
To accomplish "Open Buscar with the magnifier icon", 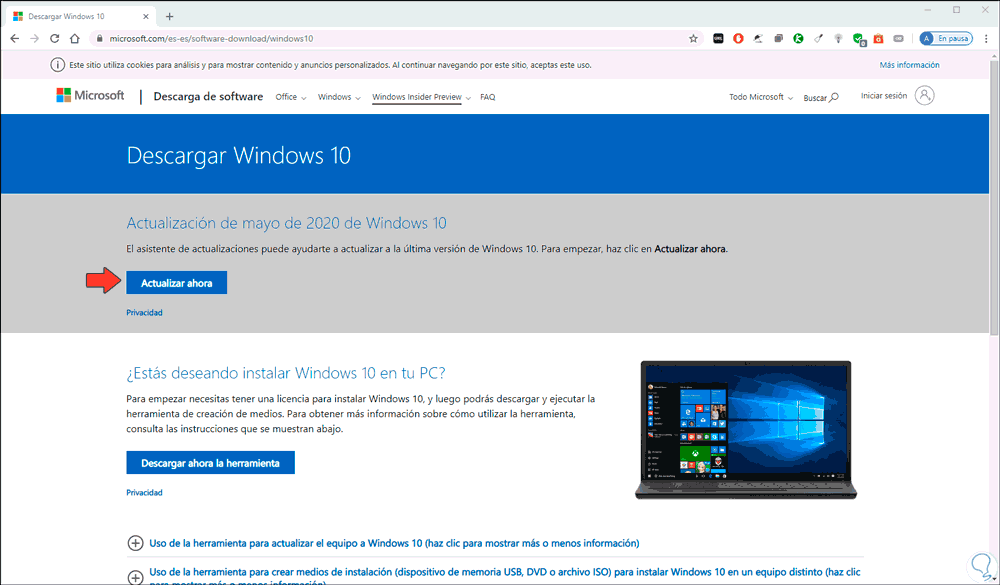I will (x=820, y=97).
